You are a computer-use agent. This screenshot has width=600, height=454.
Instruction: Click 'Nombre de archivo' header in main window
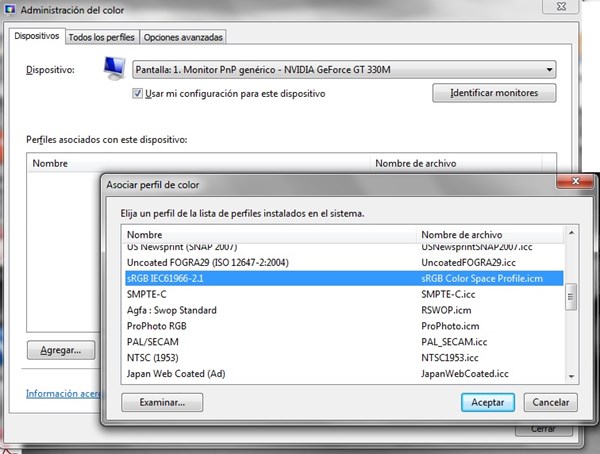[456, 163]
